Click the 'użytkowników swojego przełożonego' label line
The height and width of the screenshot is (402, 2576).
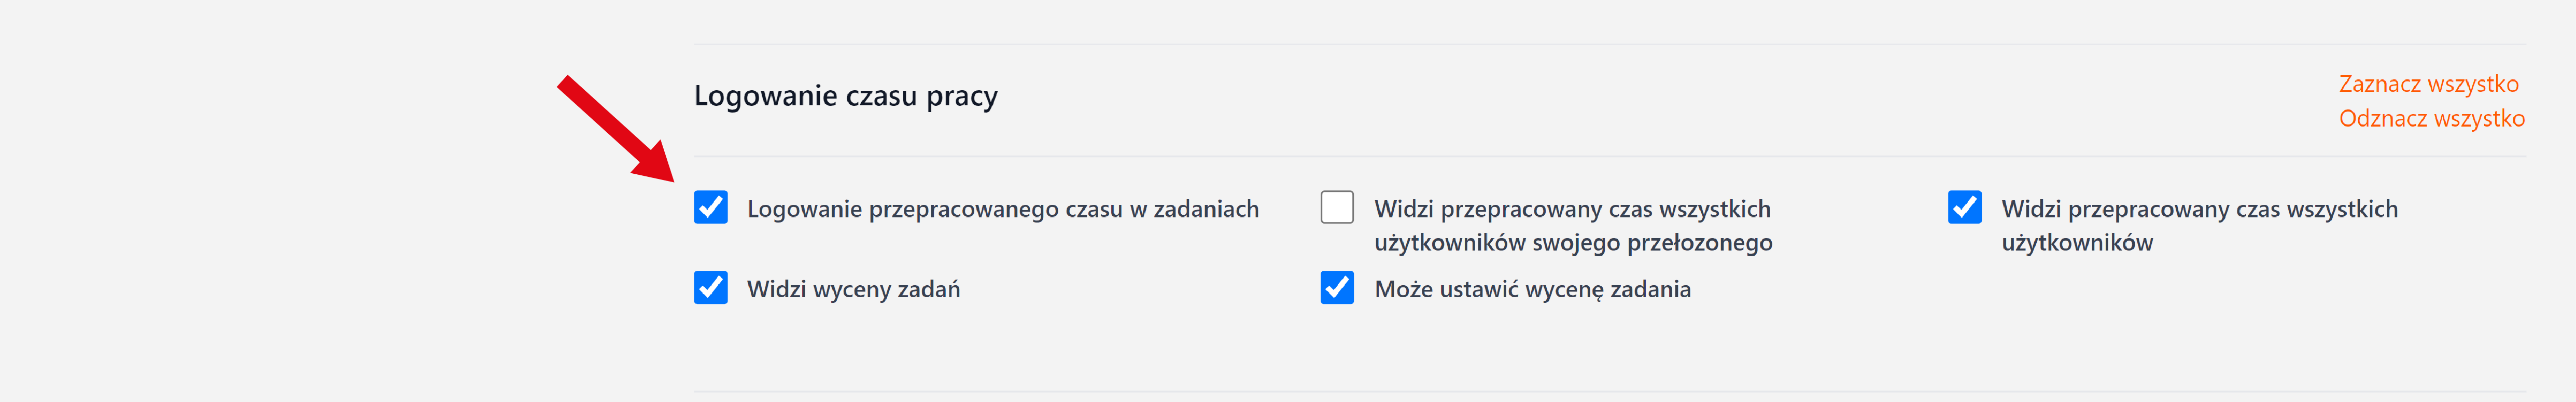pos(1572,242)
